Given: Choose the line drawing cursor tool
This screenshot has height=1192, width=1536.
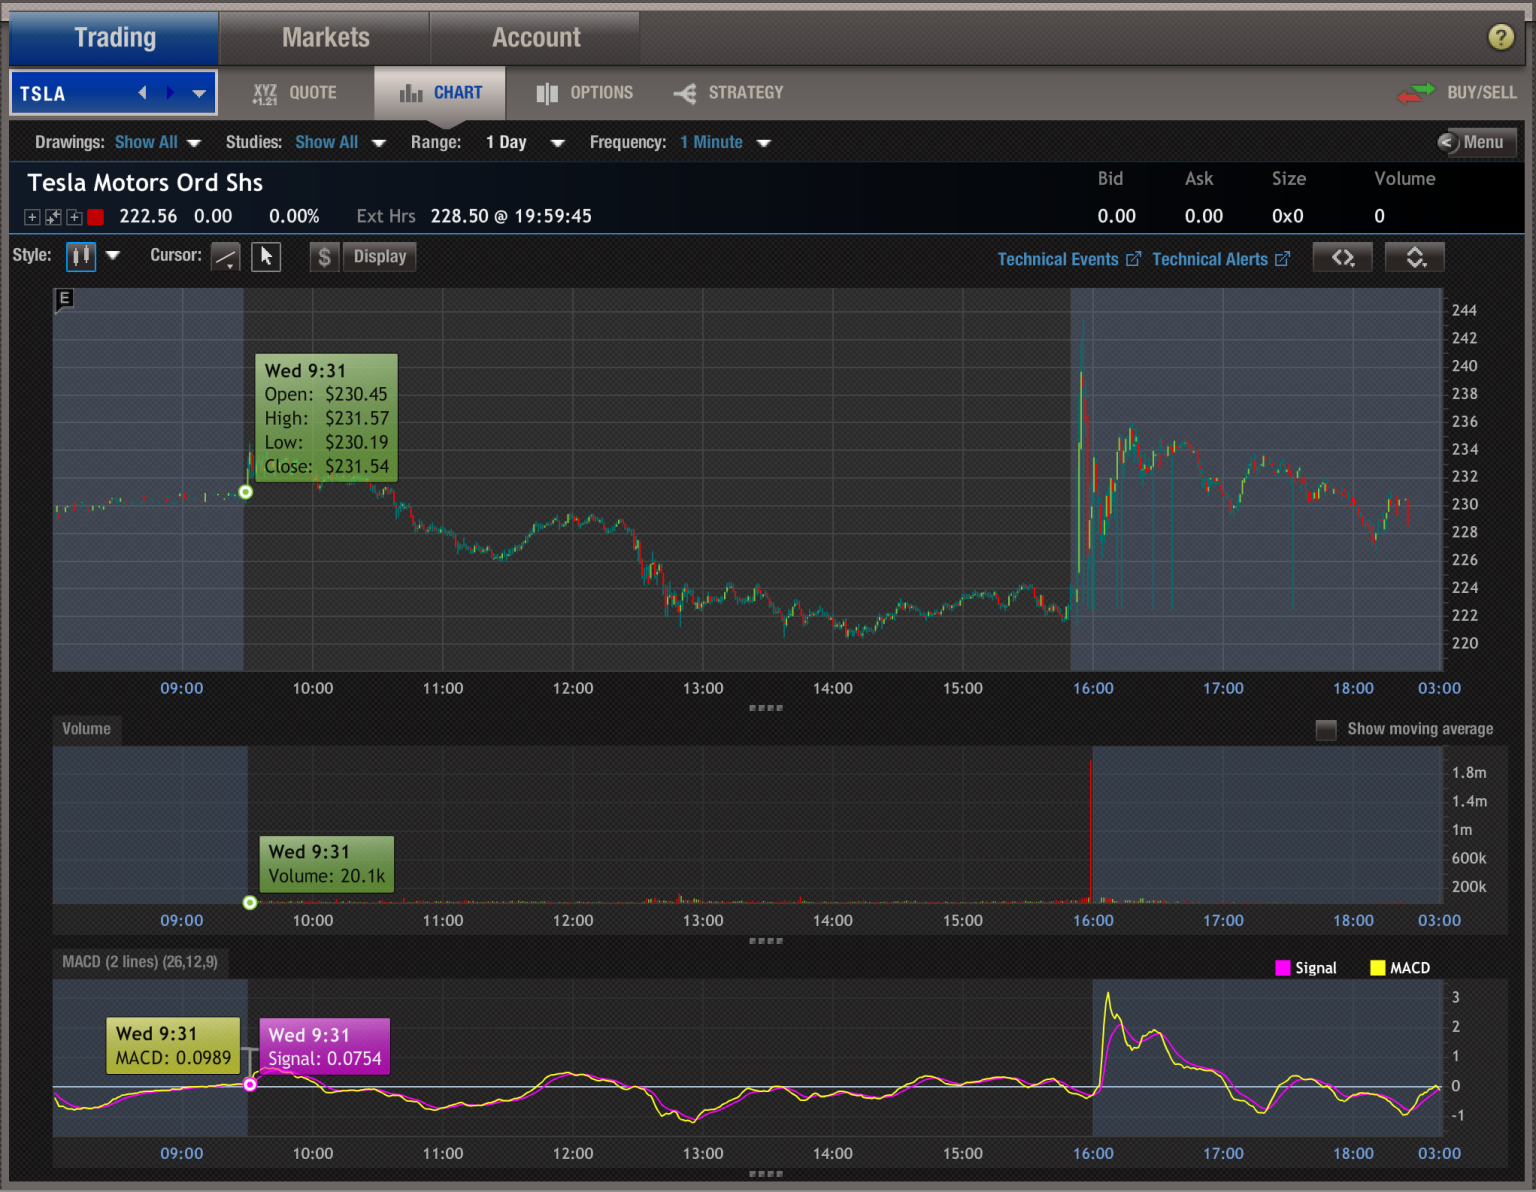Looking at the screenshot, I should tap(226, 258).
